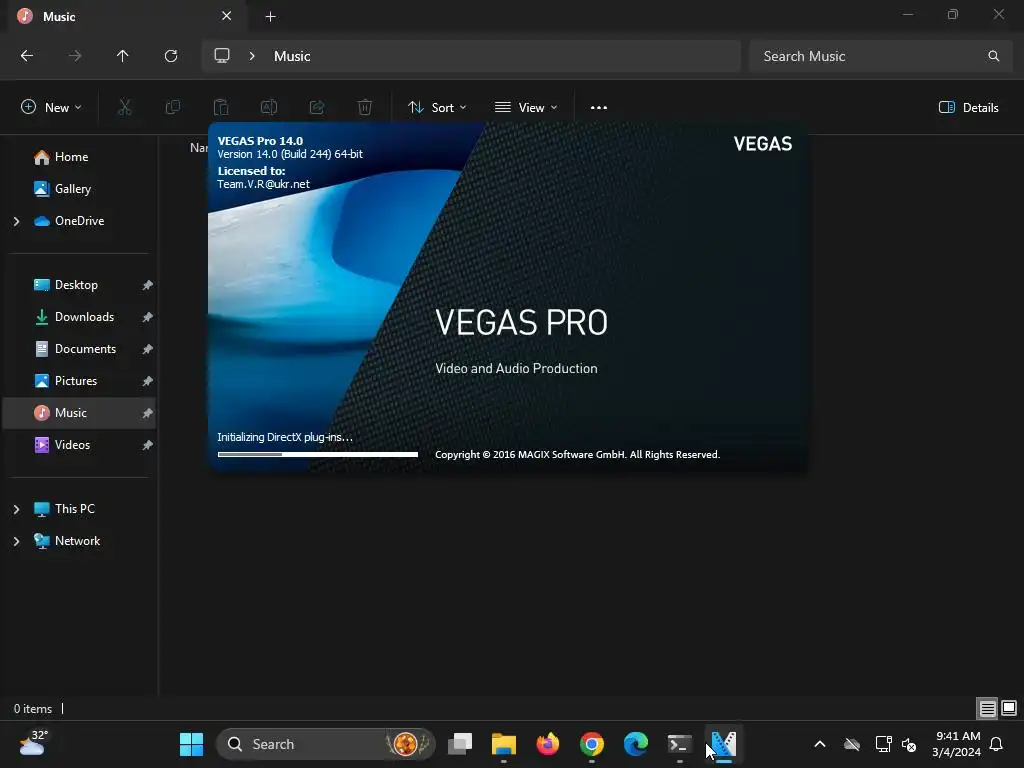Click the muted volume tray icon
This screenshot has width=1024, height=768.
click(908, 744)
